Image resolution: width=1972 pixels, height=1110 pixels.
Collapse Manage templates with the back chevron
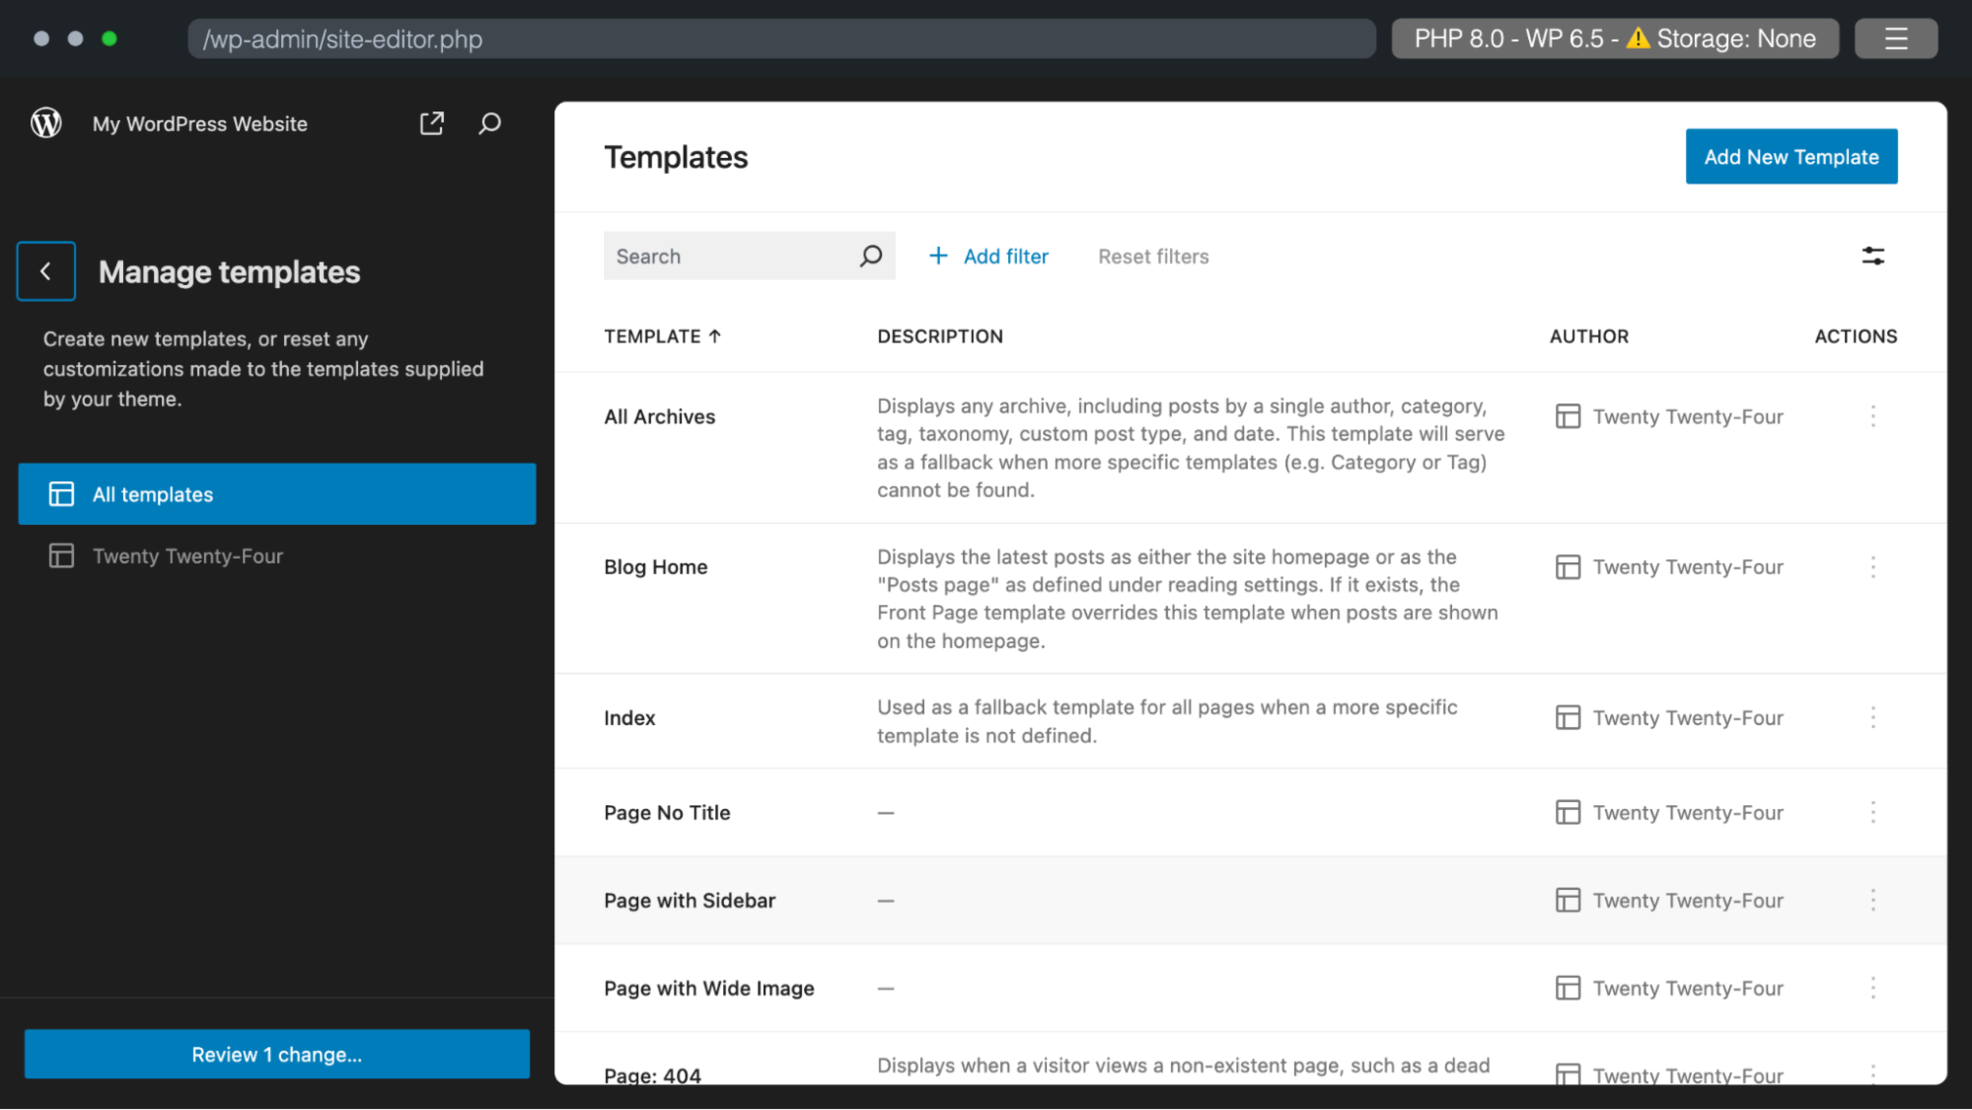pyautogui.click(x=46, y=271)
